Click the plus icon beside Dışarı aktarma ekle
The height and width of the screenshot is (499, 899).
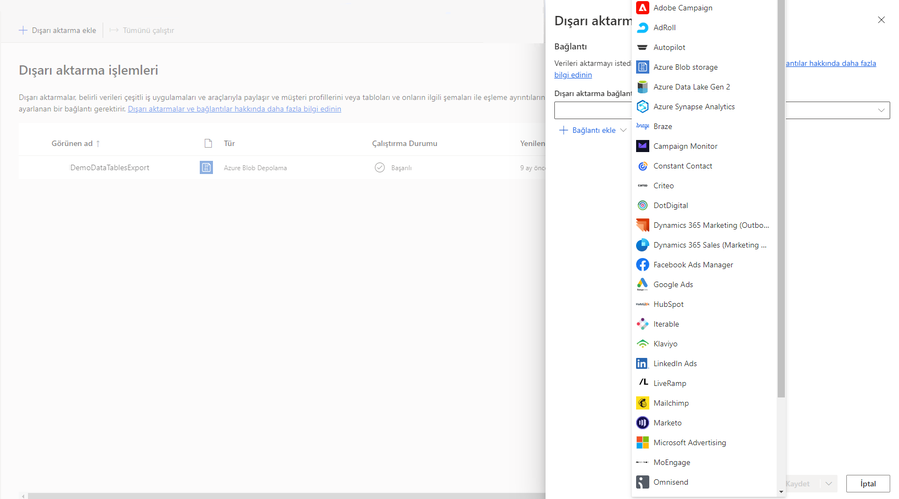point(23,30)
